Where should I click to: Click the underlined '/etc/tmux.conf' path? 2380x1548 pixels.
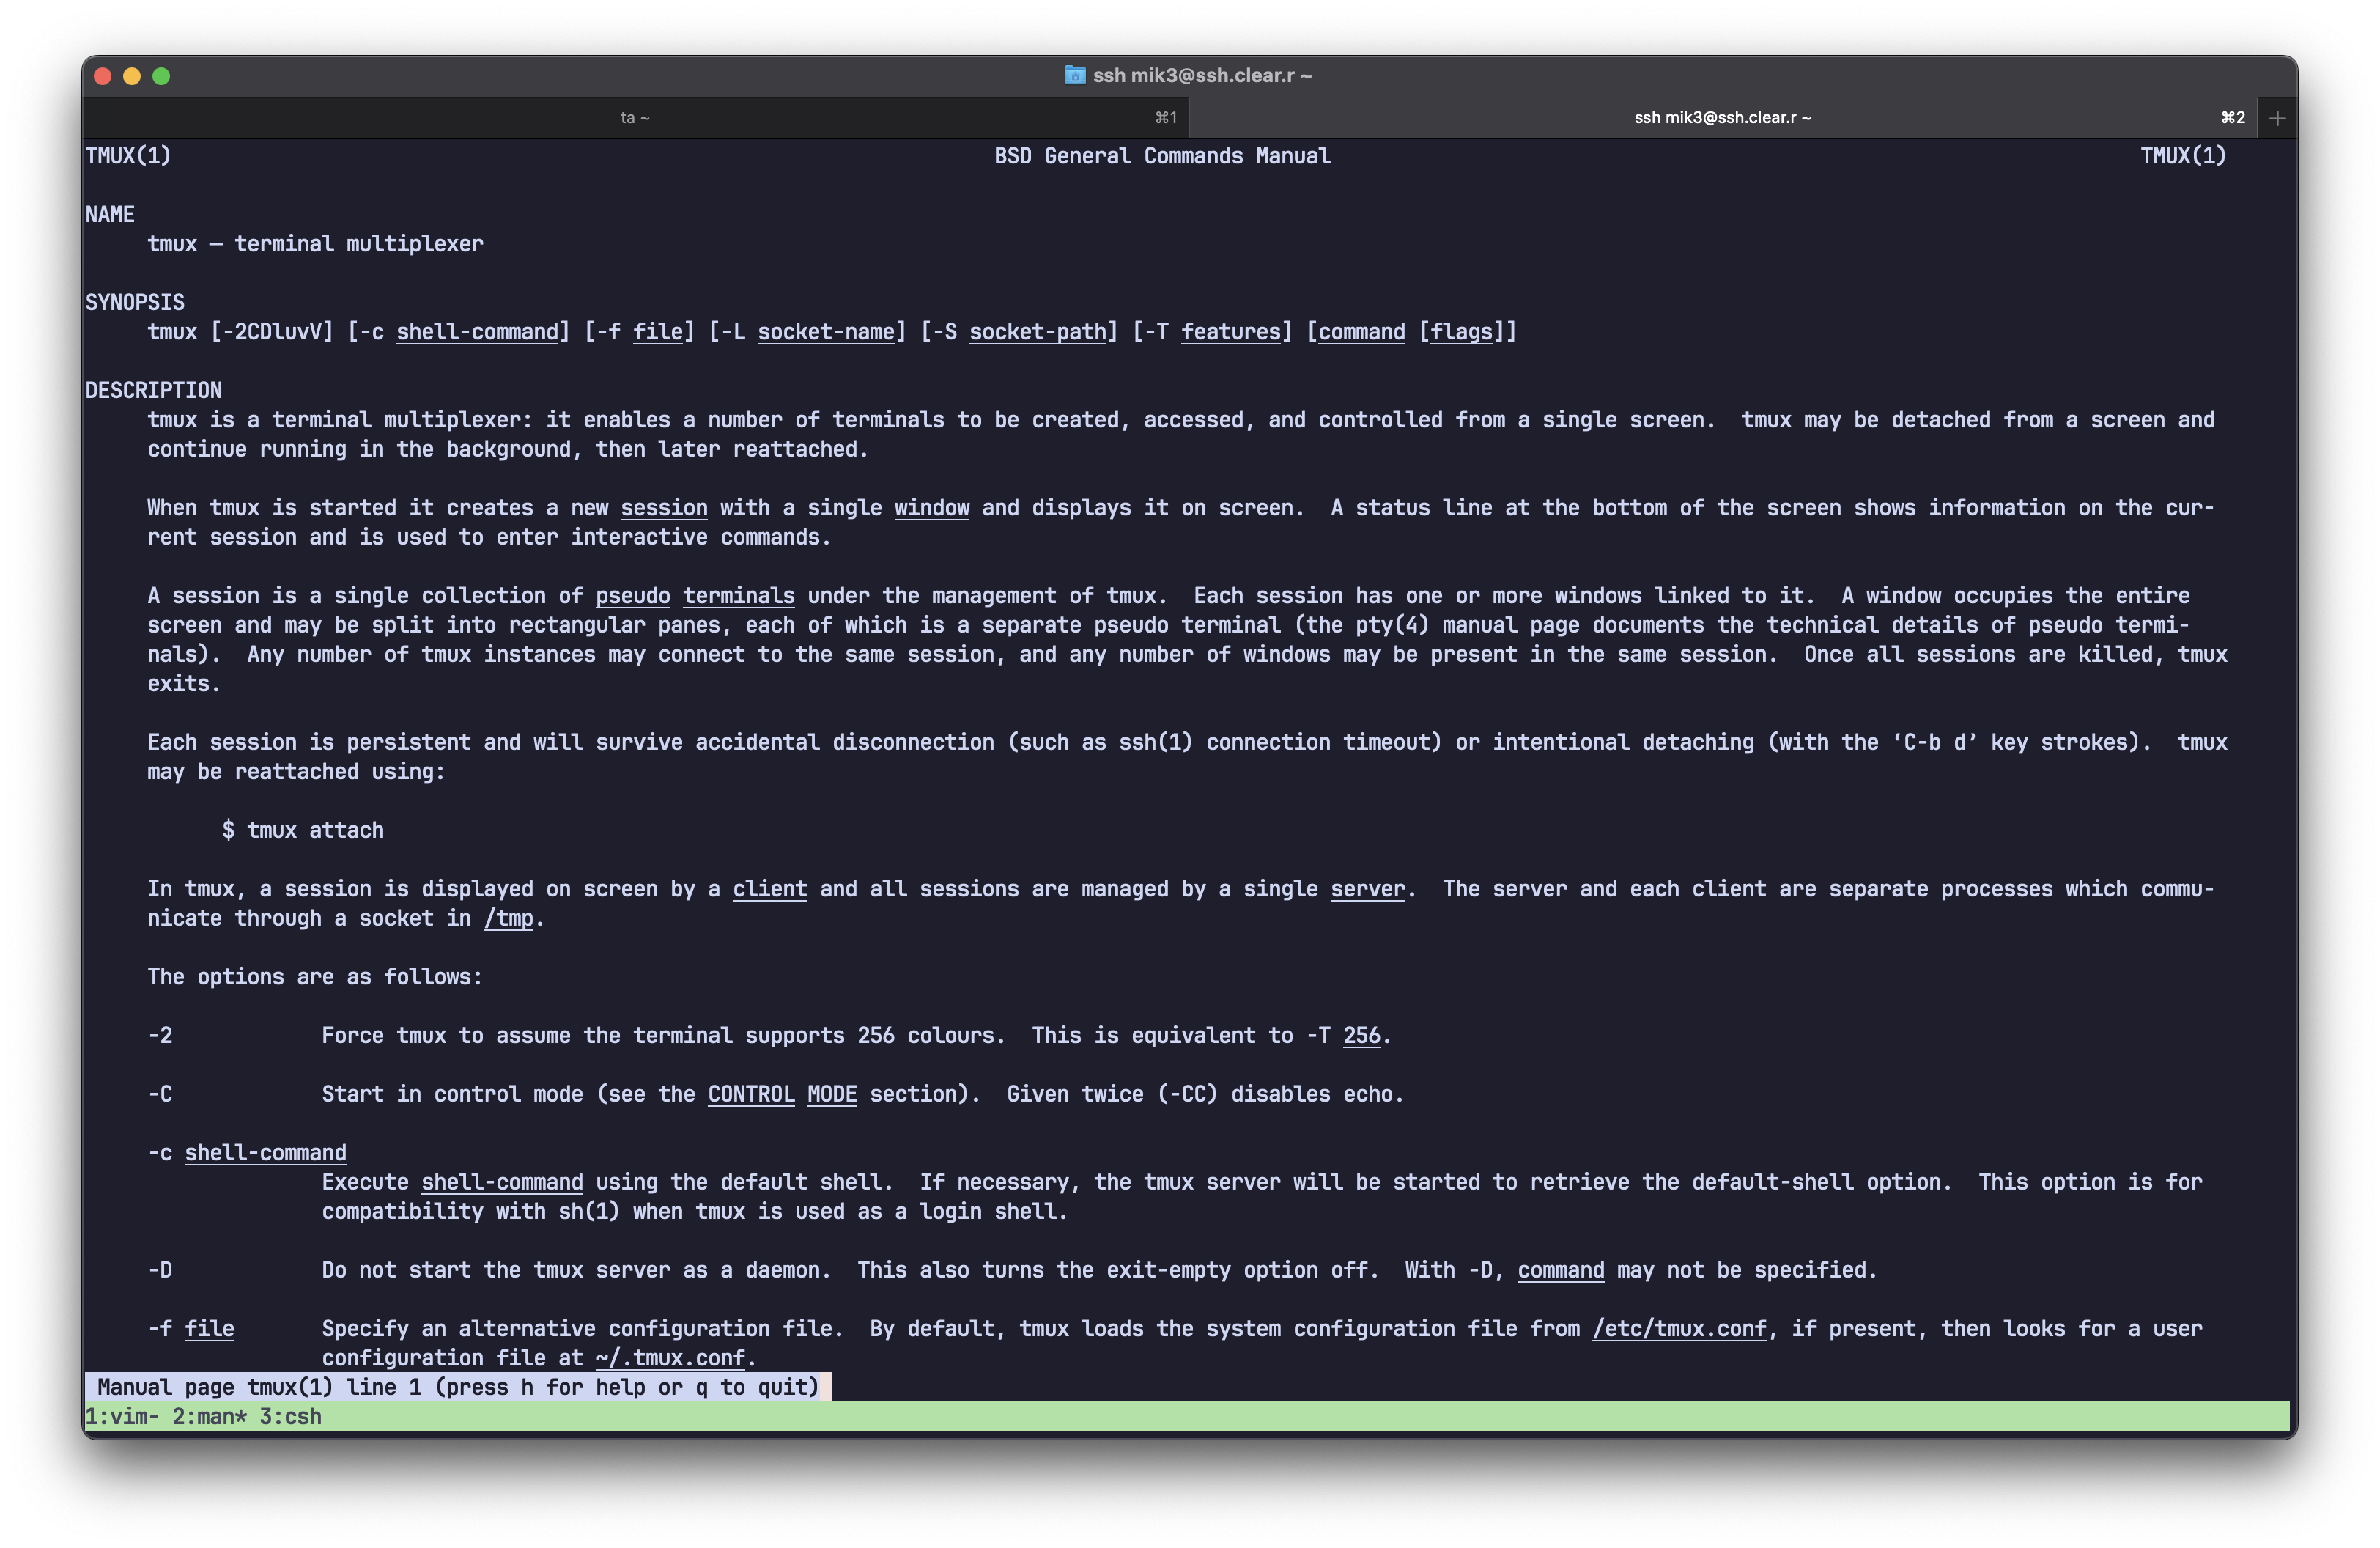[x=1680, y=1329]
